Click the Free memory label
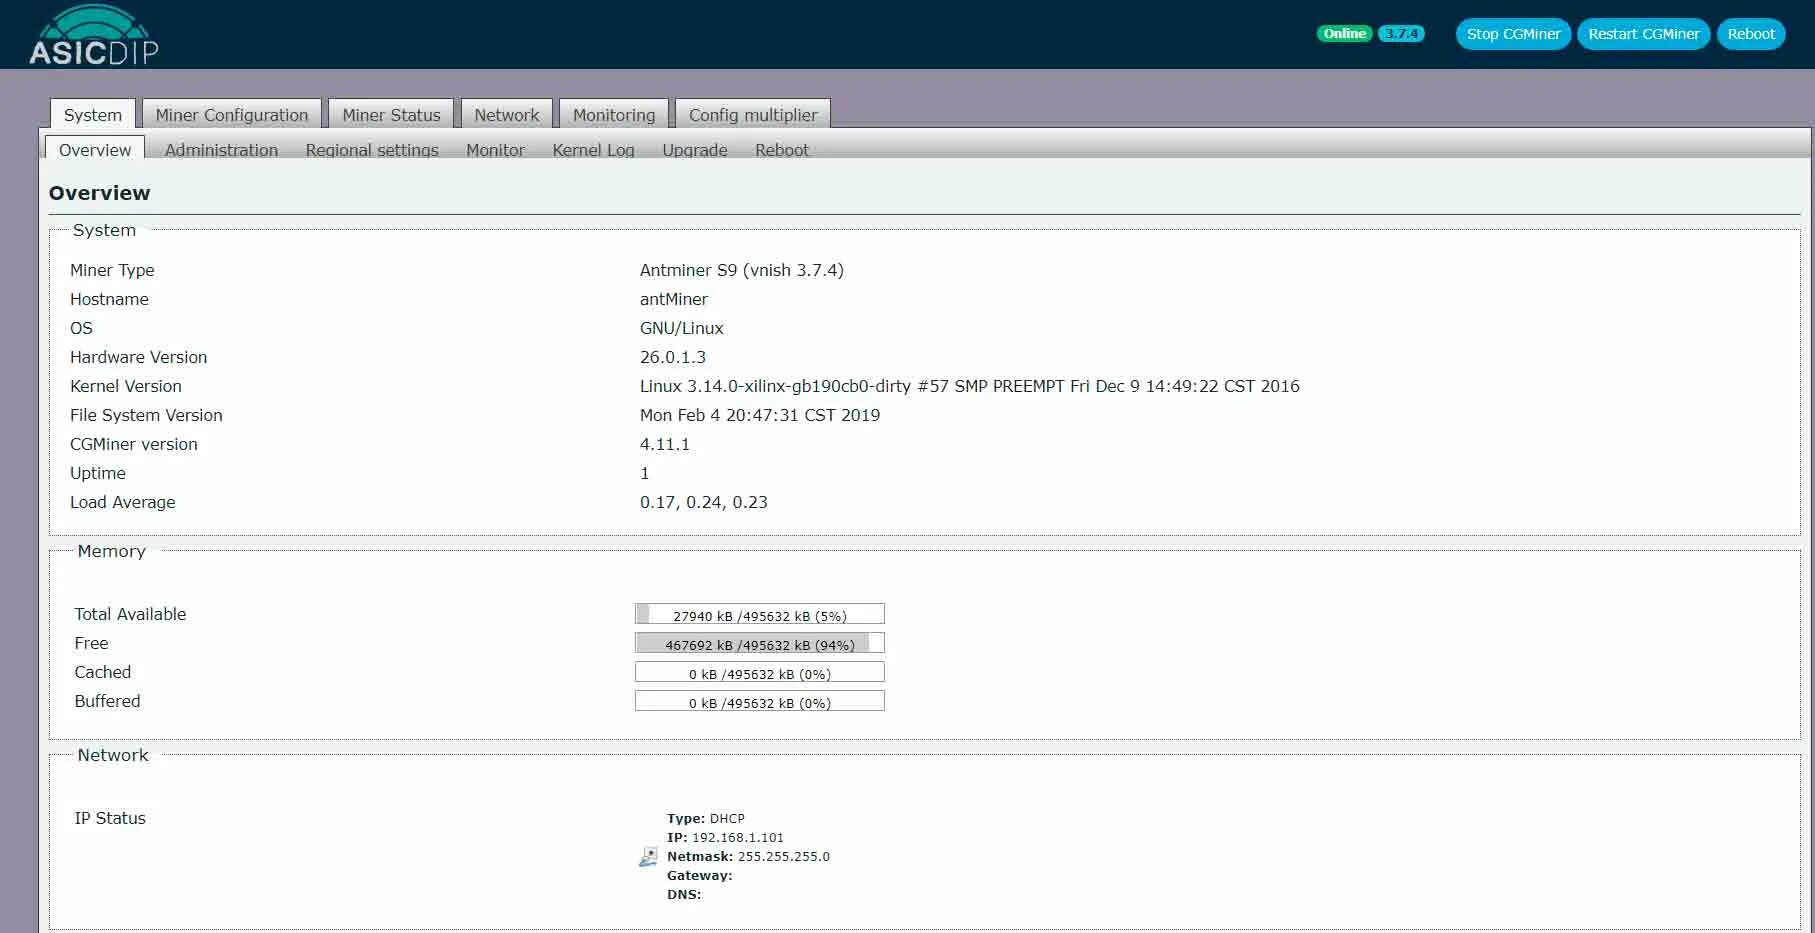 [91, 643]
